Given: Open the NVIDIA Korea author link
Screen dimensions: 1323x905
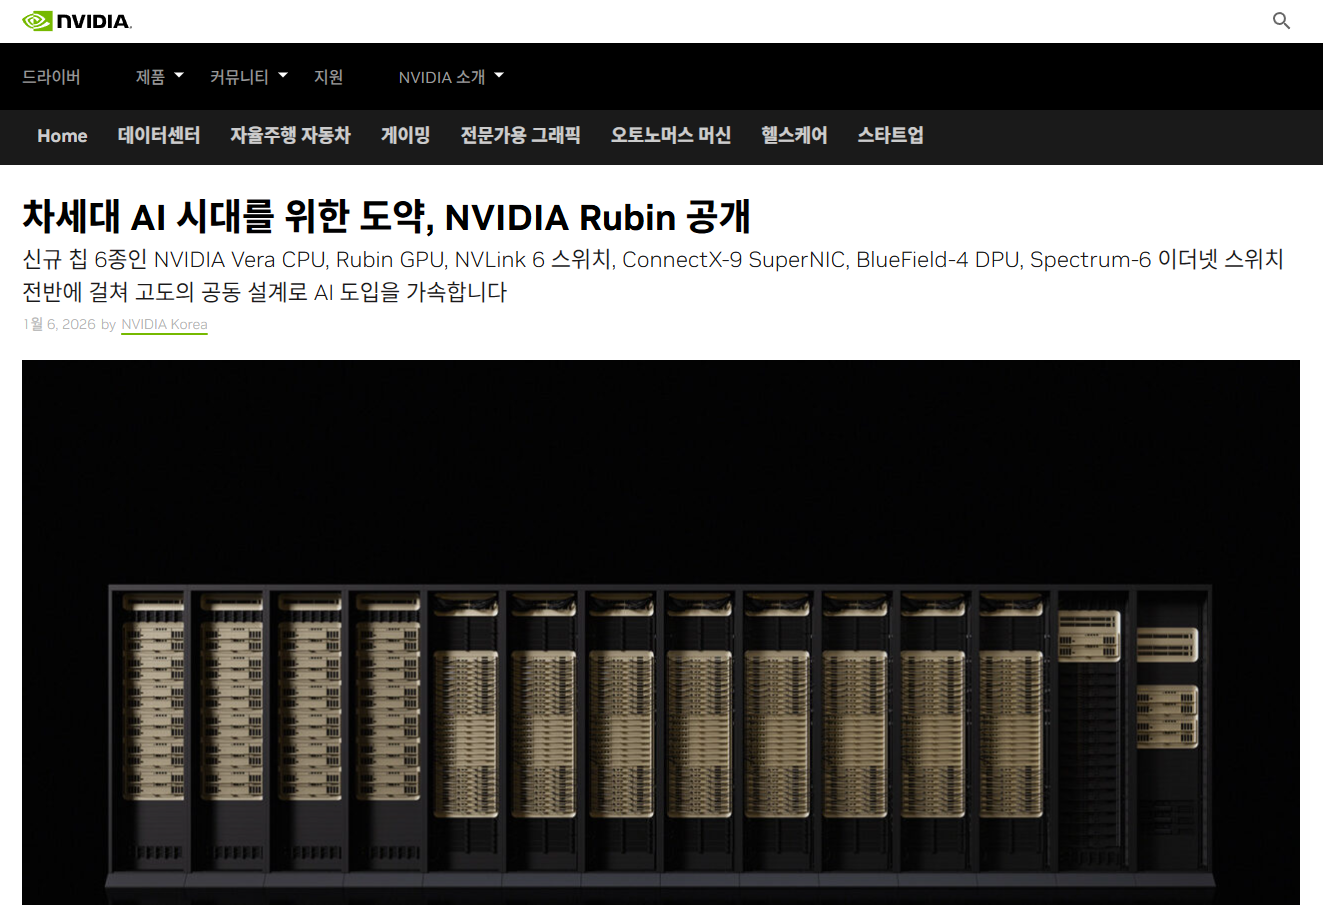Looking at the screenshot, I should 164,324.
